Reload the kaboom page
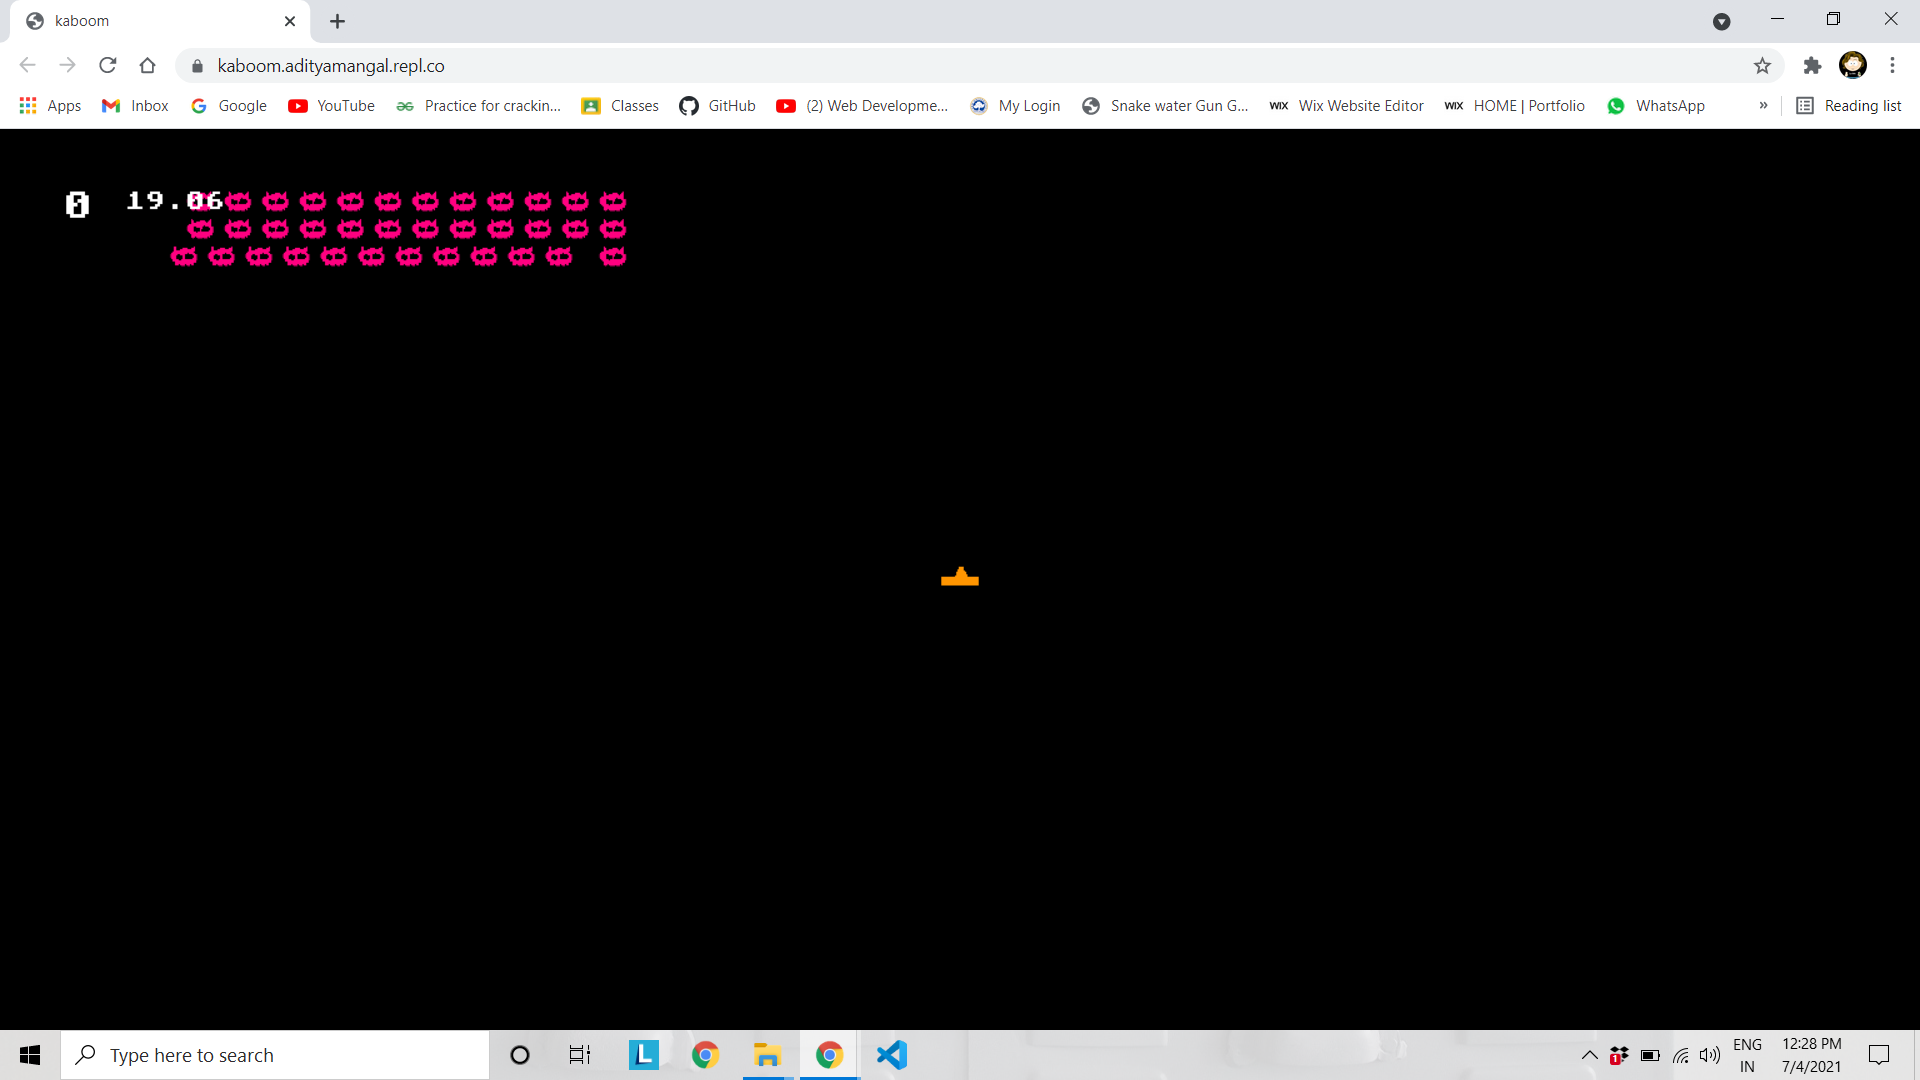Image resolution: width=1920 pixels, height=1080 pixels. coord(108,66)
